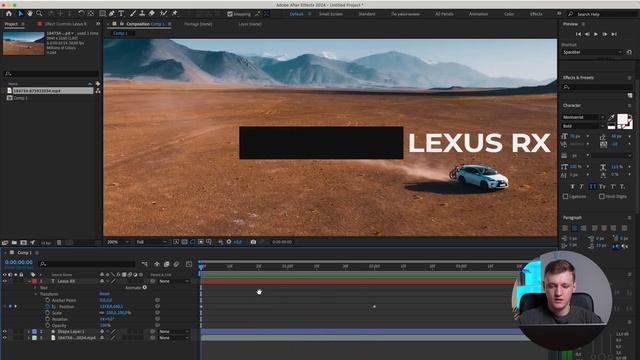
Task: Click the timeline layer search field
Action: point(87,264)
